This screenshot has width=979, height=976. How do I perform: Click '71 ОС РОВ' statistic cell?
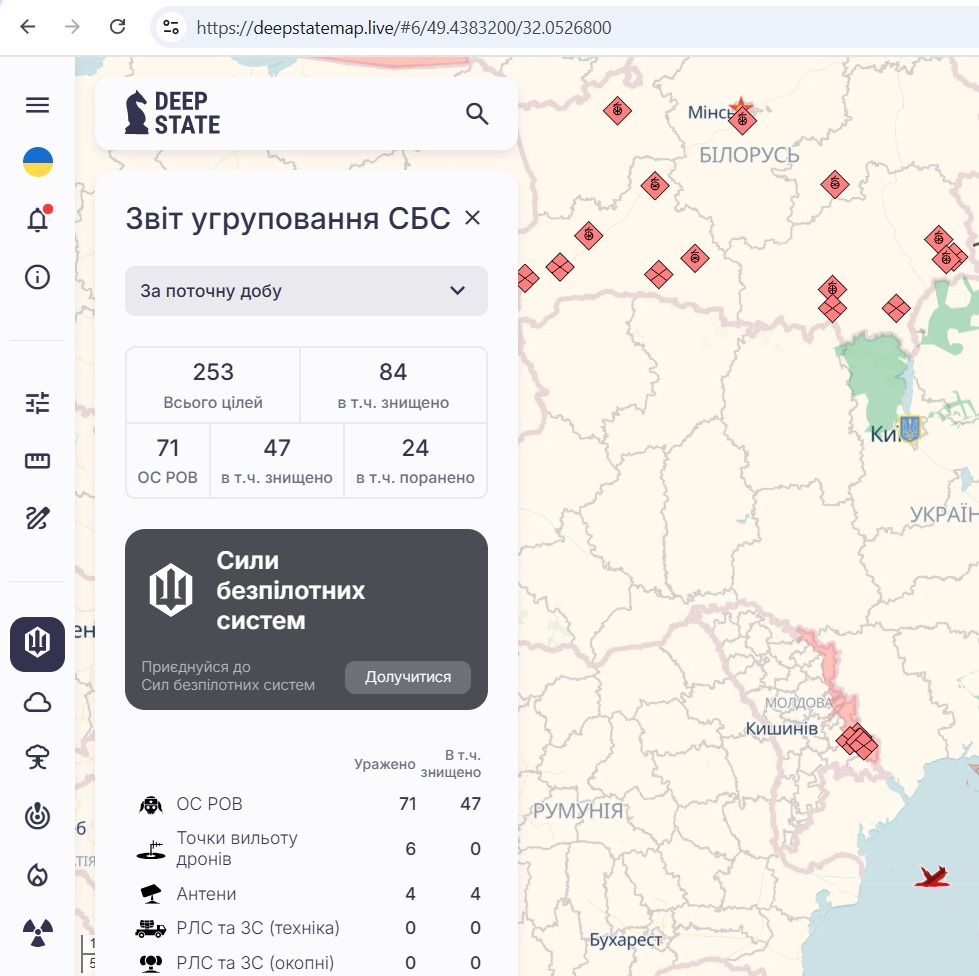point(168,461)
